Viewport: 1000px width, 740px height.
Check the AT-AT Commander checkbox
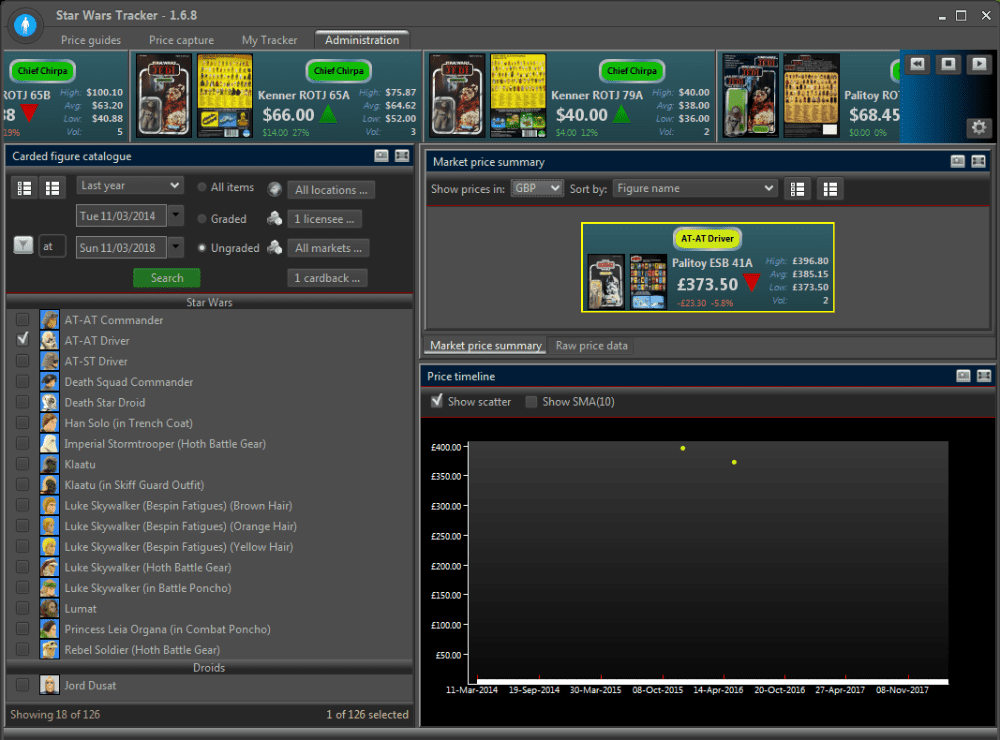coord(22,319)
